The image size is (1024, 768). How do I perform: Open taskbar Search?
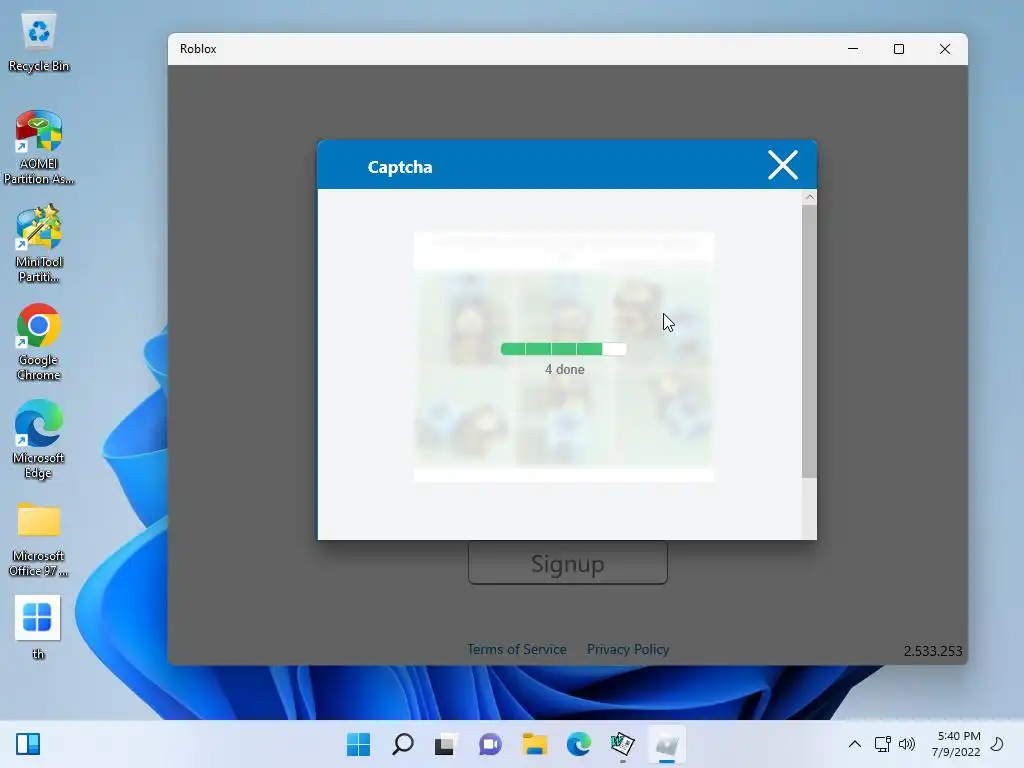tap(402, 744)
